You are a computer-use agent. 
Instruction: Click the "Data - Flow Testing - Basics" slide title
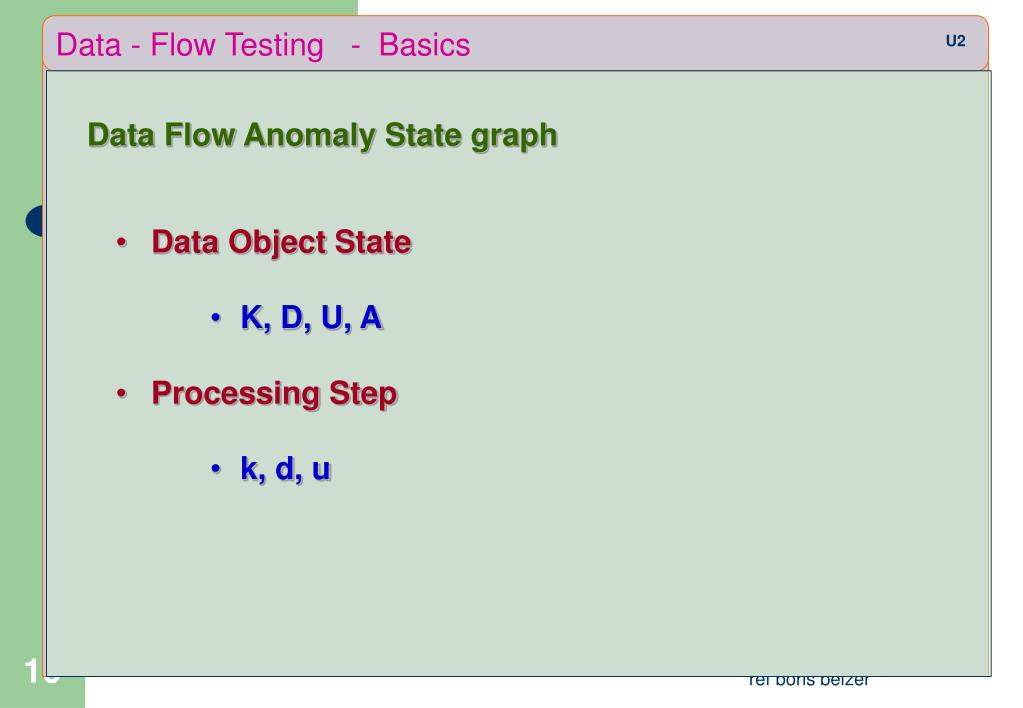click(x=263, y=45)
